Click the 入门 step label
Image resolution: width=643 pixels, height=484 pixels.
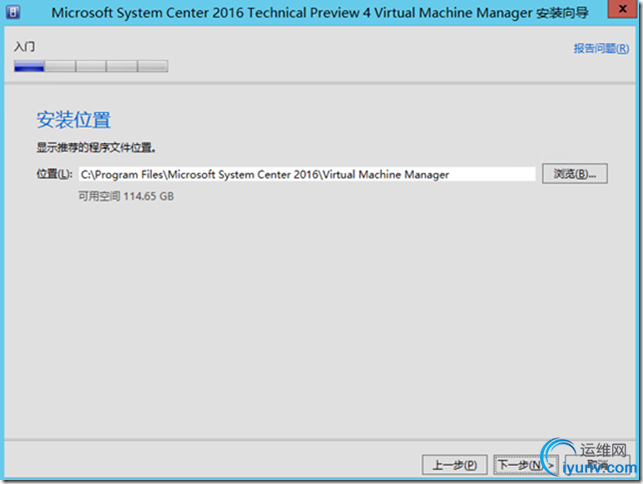[x=24, y=46]
